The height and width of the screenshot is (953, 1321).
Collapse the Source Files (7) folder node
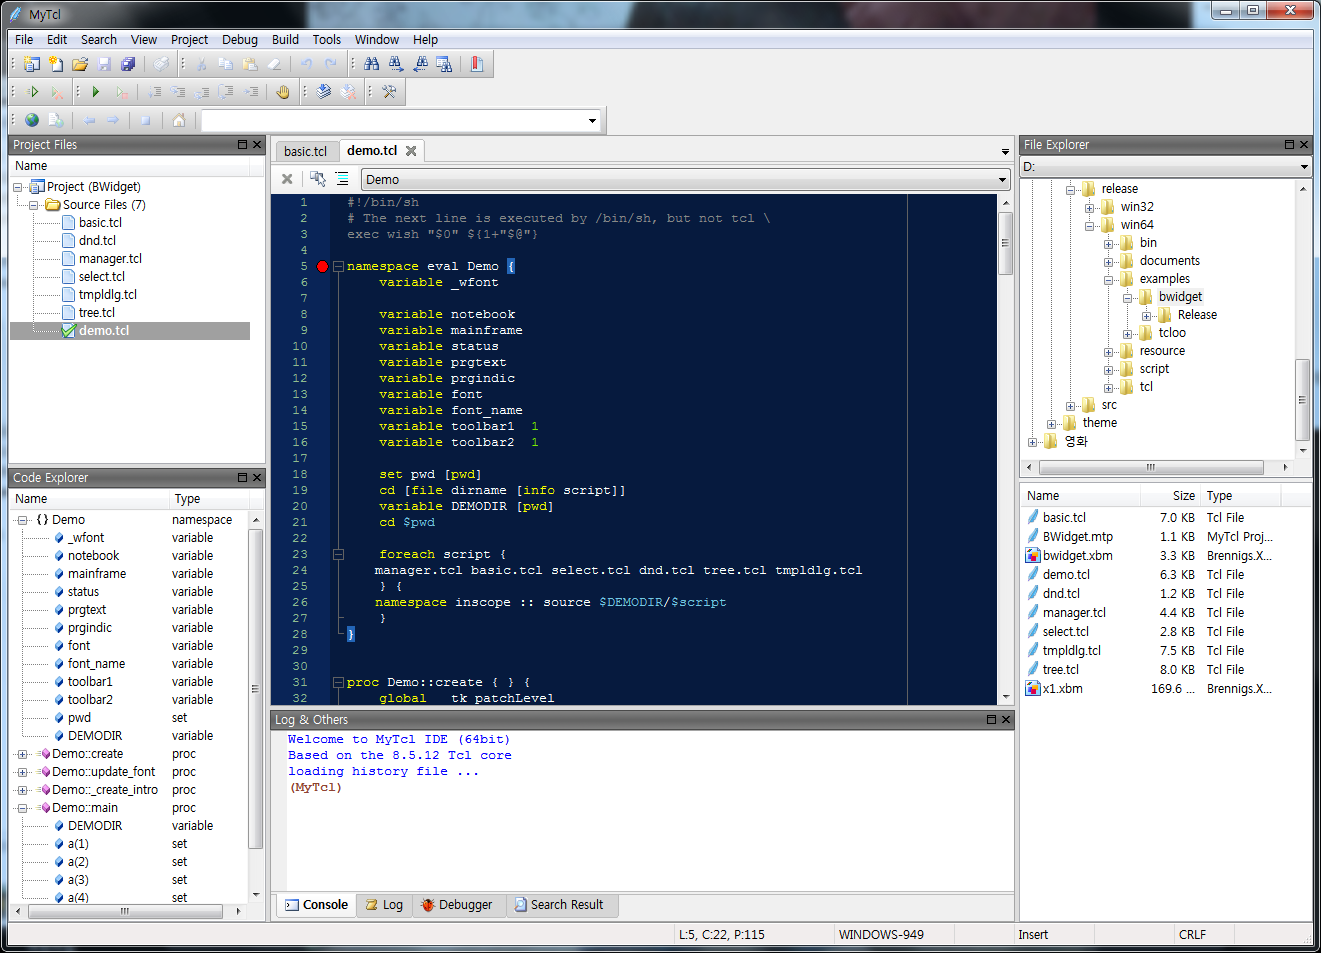point(34,205)
